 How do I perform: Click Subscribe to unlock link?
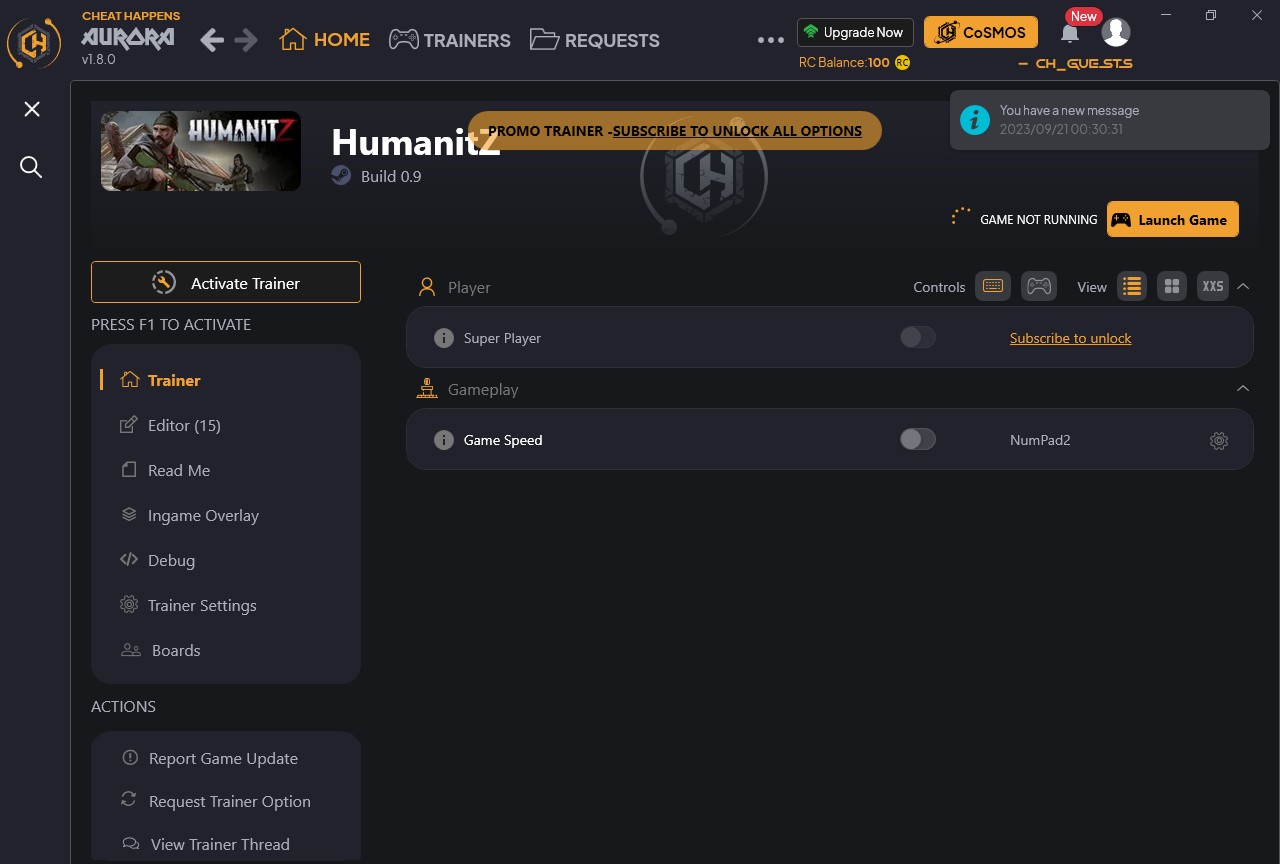pyautogui.click(x=1070, y=338)
